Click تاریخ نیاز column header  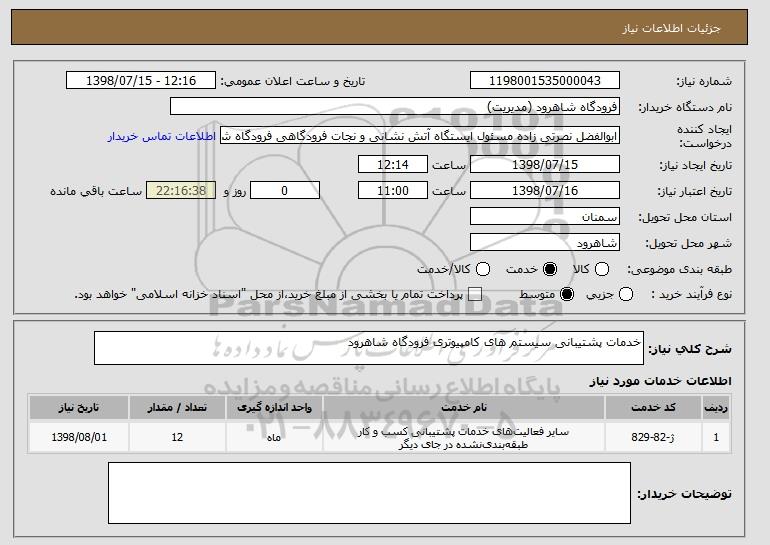pos(79,408)
